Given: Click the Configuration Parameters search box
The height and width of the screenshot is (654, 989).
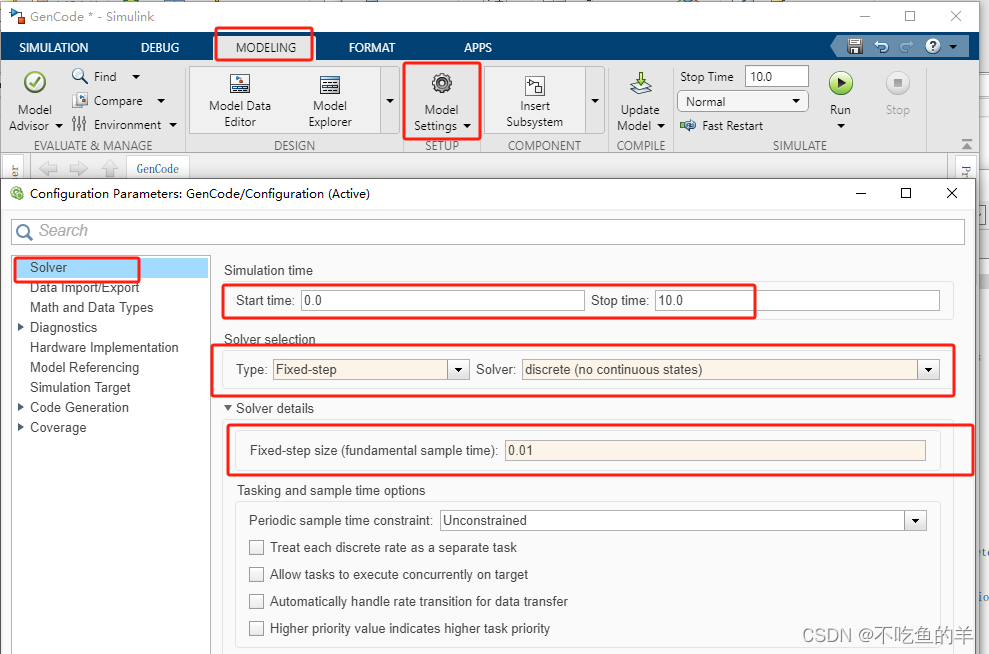Looking at the screenshot, I should [488, 231].
